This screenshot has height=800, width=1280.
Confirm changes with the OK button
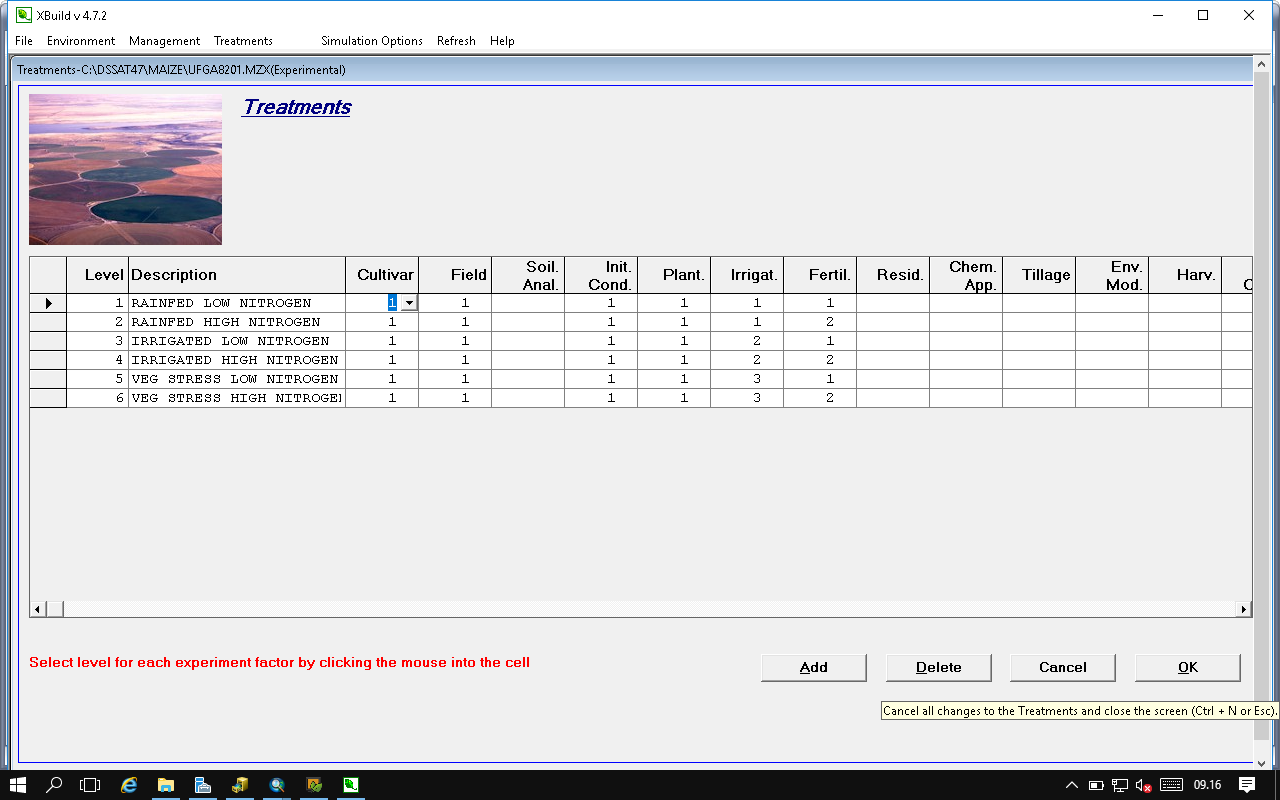click(x=1187, y=667)
